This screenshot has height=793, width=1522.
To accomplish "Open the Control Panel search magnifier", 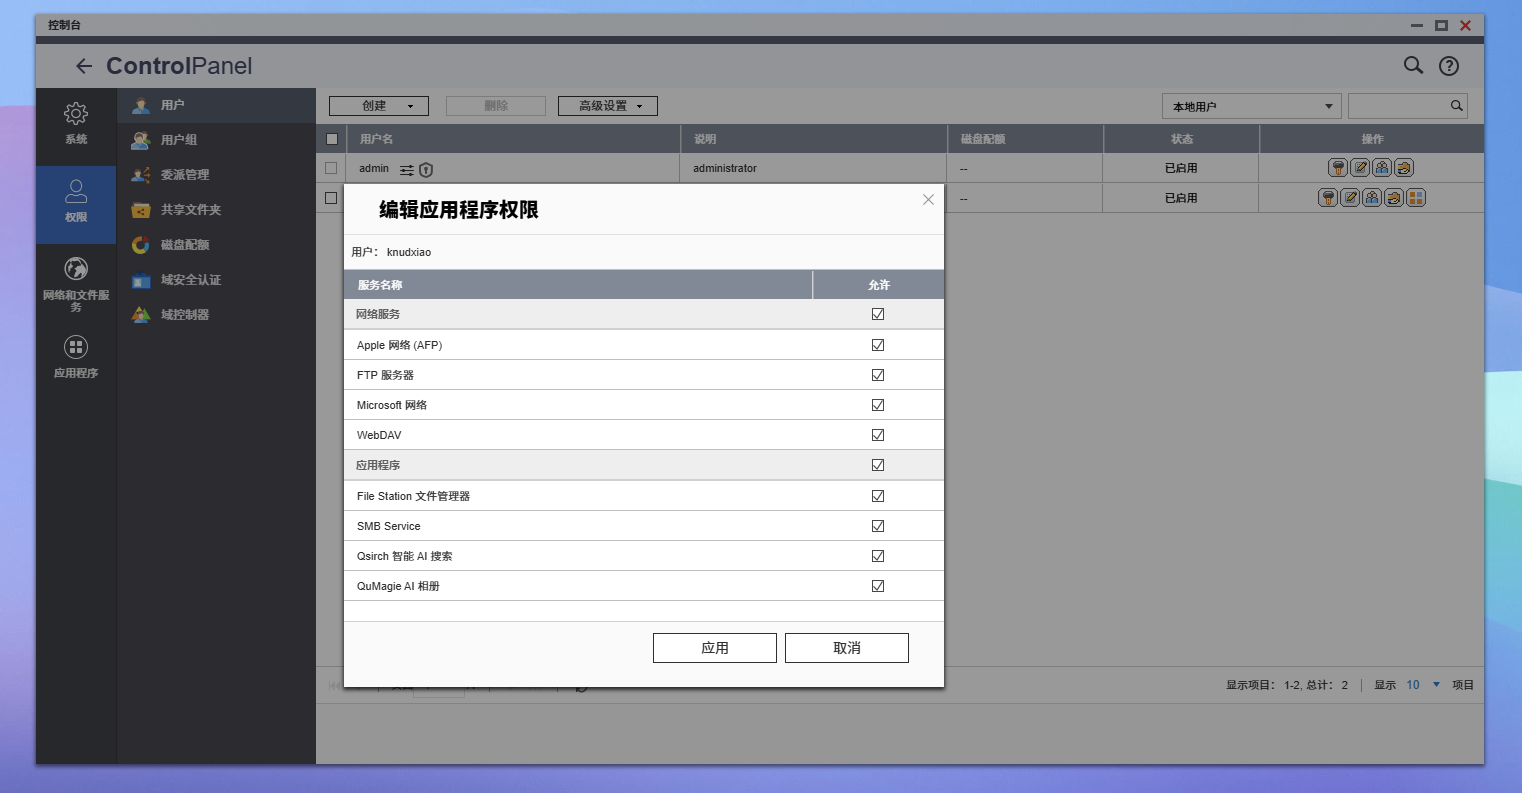I will click(x=1413, y=65).
